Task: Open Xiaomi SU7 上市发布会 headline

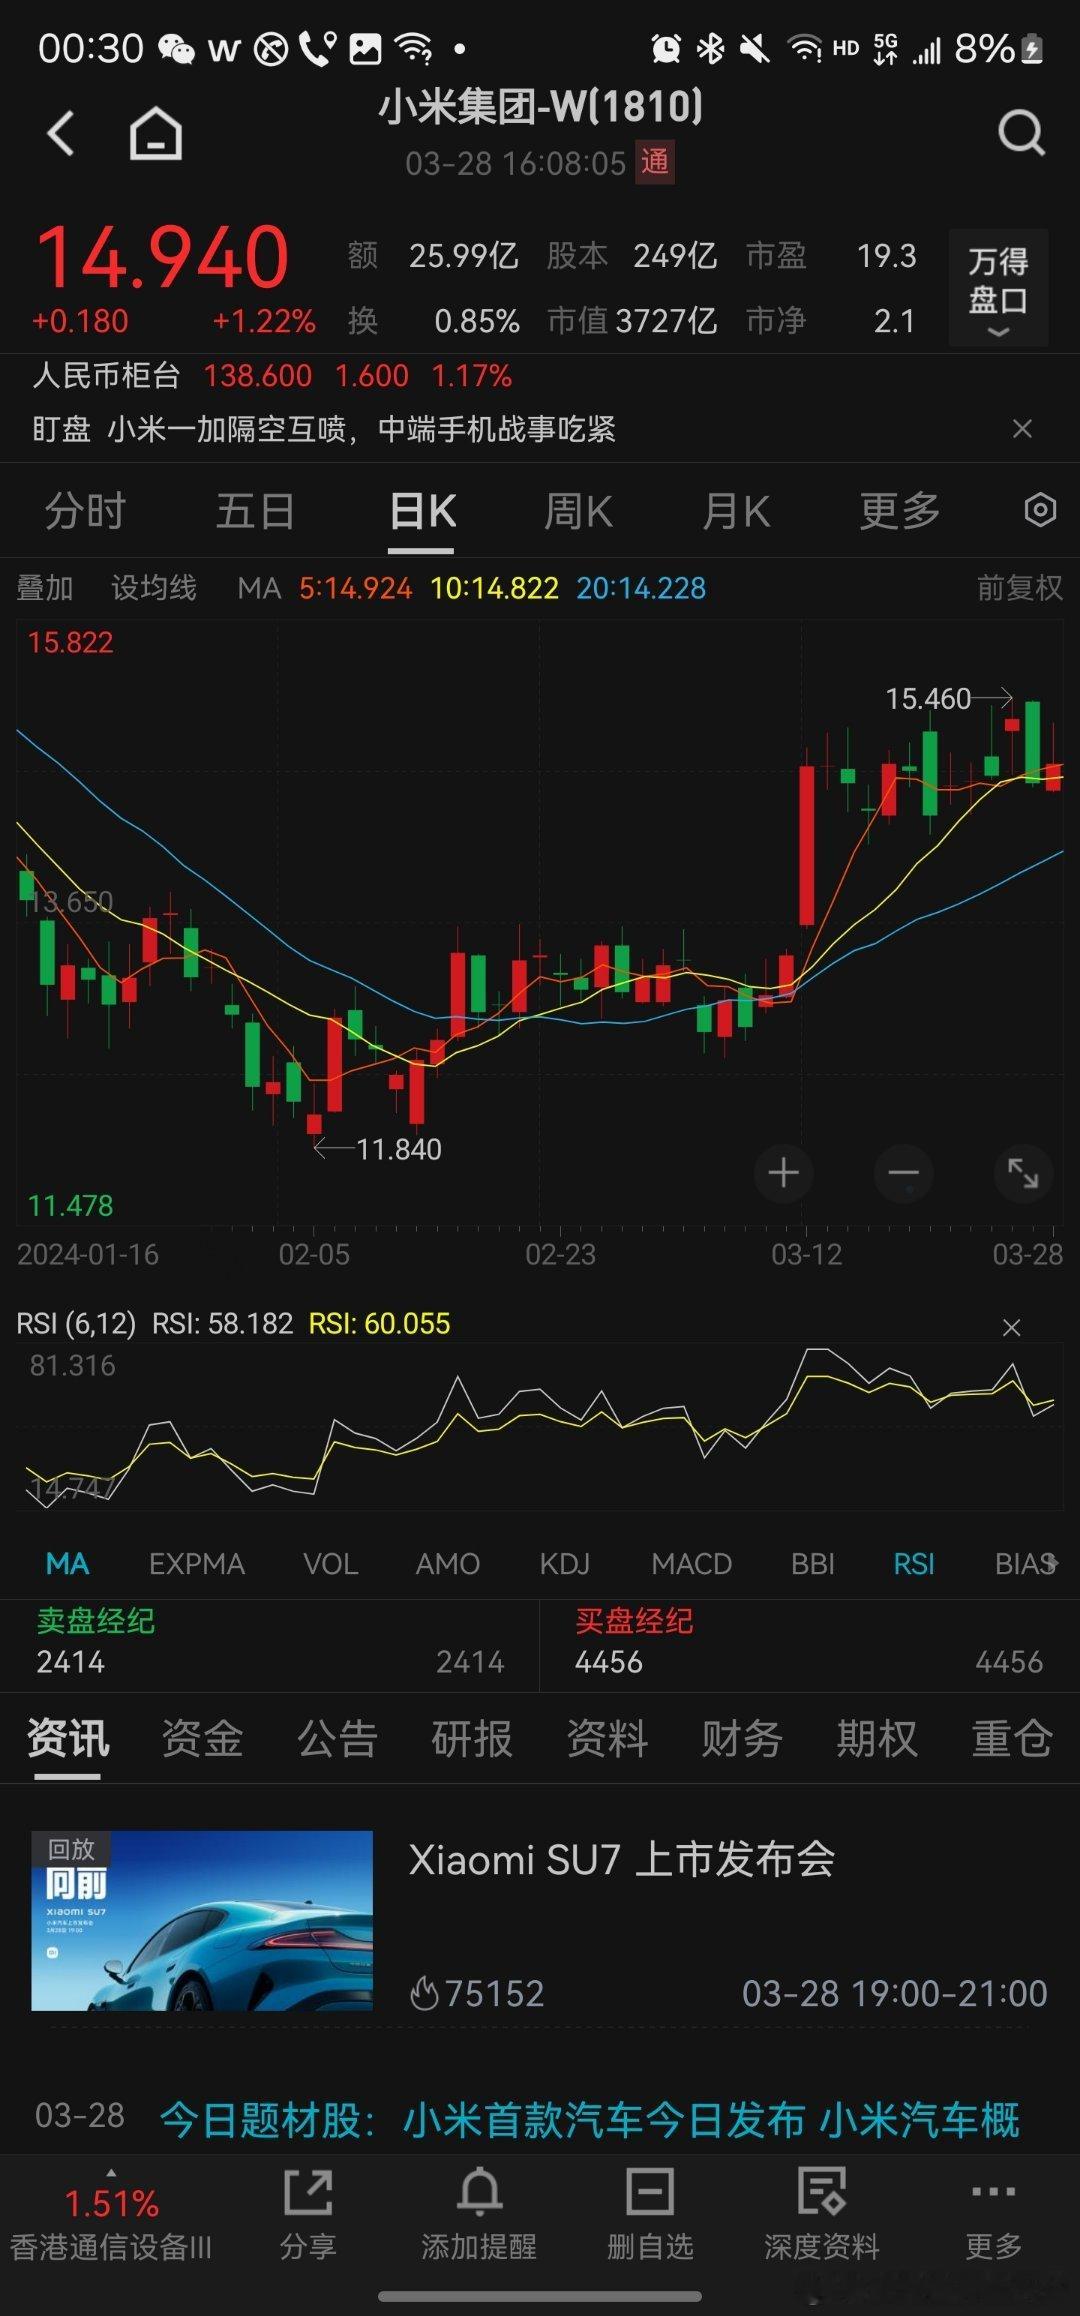Action: click(621, 1860)
